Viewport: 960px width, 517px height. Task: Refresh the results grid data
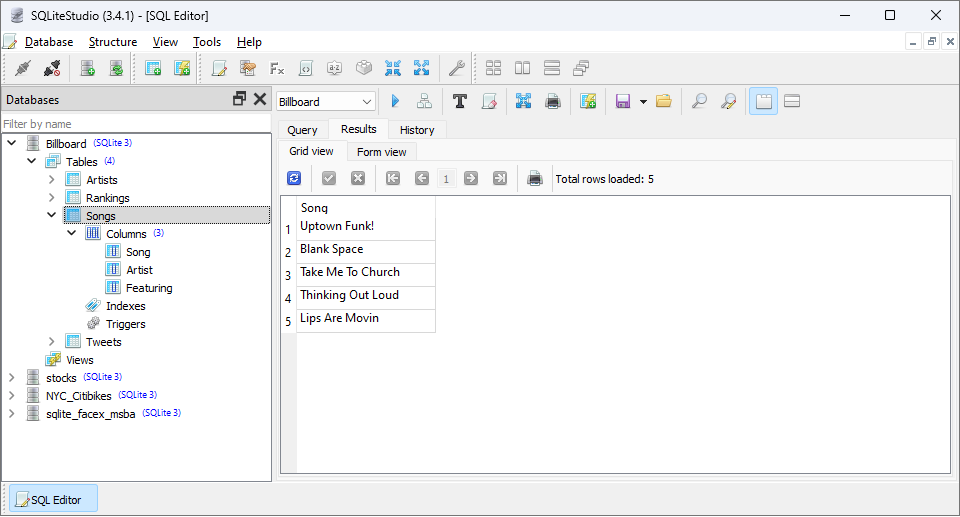294,178
